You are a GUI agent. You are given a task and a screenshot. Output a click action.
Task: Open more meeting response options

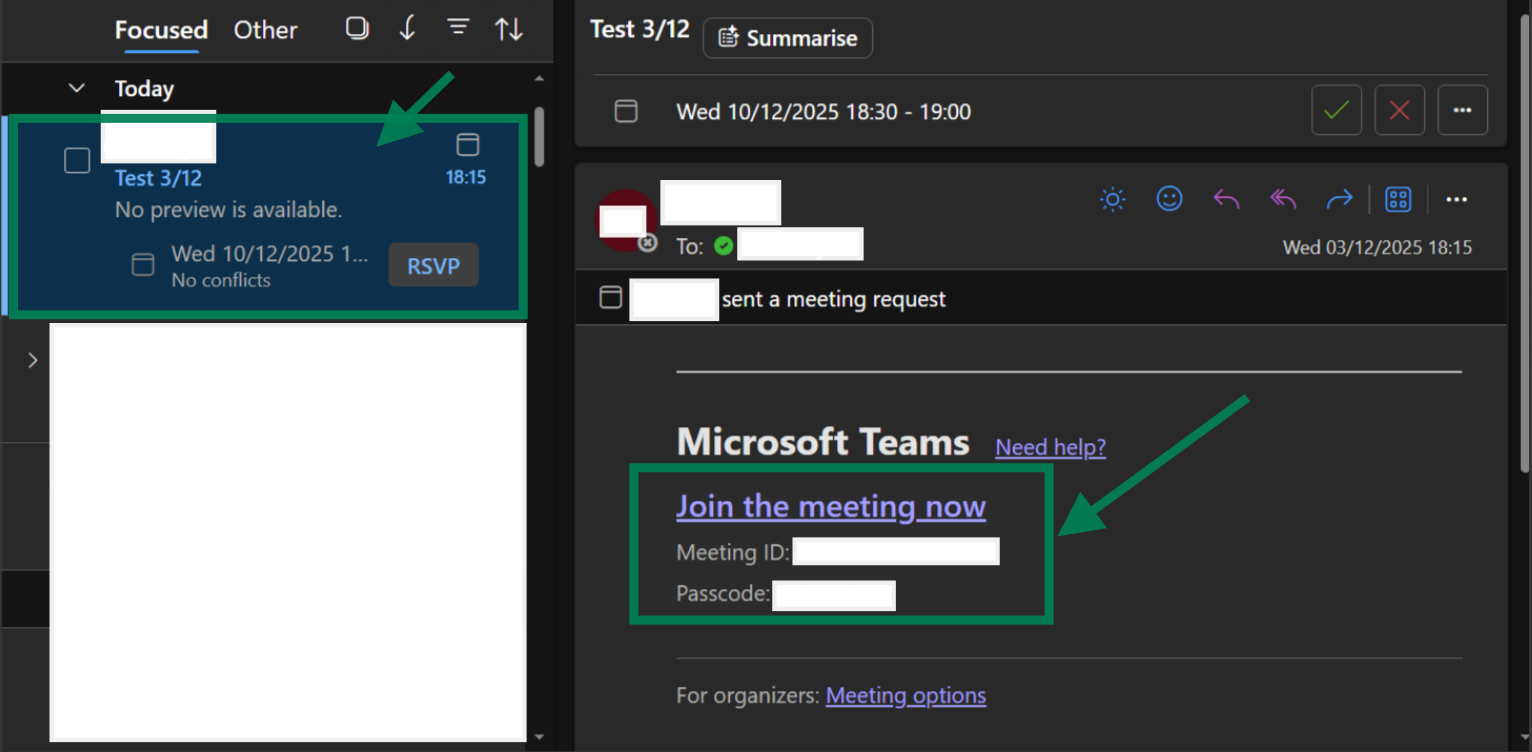coord(1463,110)
